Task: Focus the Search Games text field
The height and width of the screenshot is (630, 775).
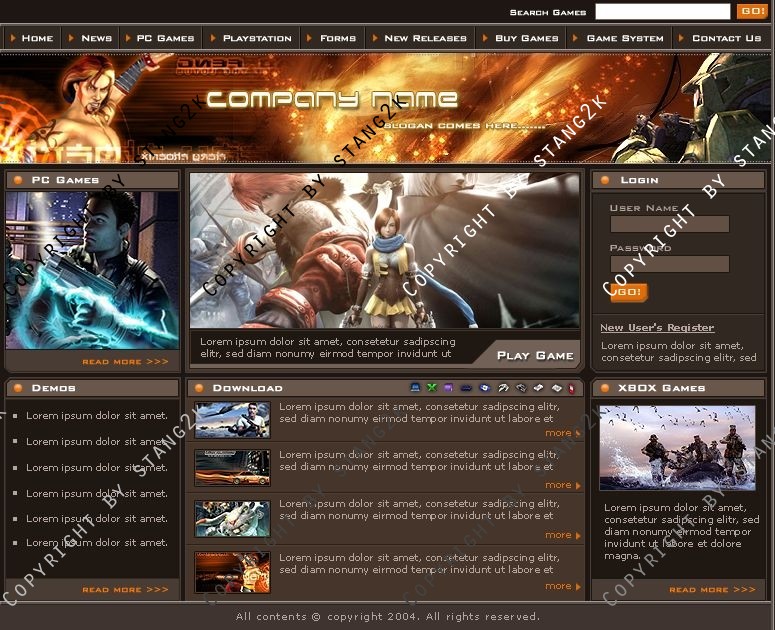Action: pyautogui.click(x=662, y=12)
